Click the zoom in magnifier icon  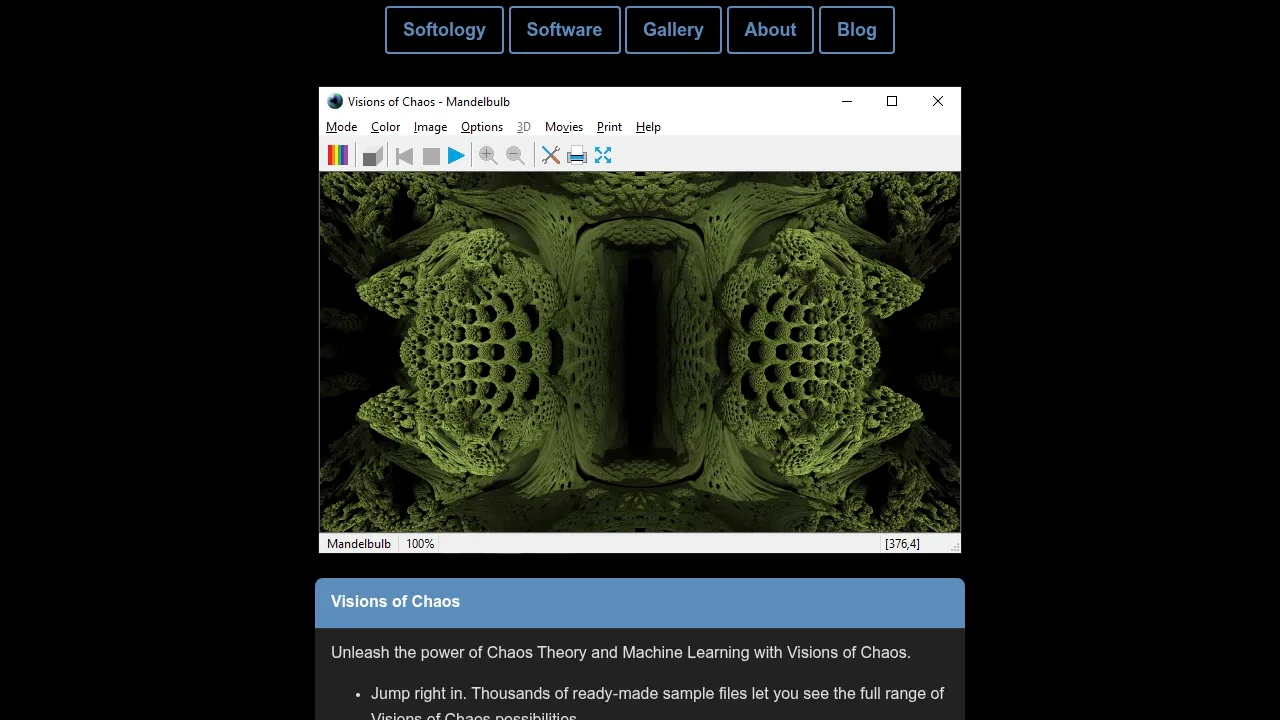click(488, 155)
